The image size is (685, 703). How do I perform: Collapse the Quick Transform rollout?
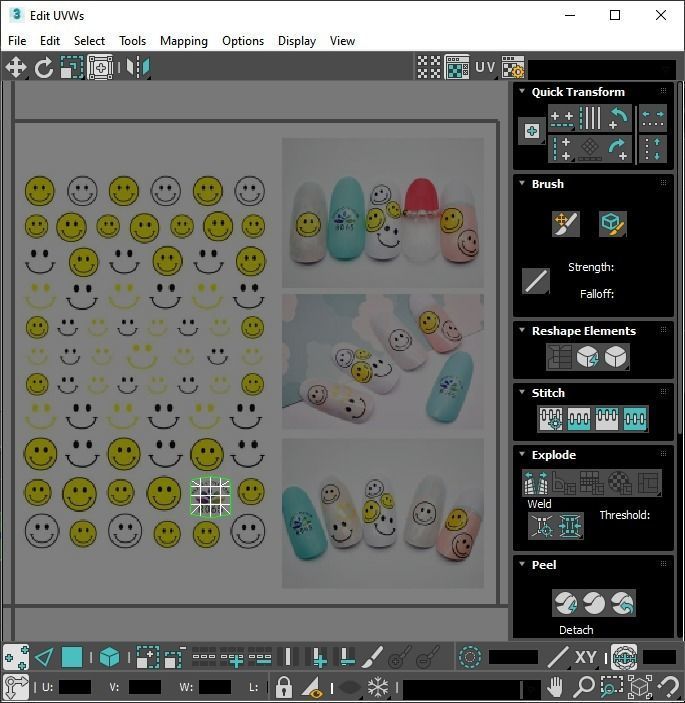(x=522, y=91)
